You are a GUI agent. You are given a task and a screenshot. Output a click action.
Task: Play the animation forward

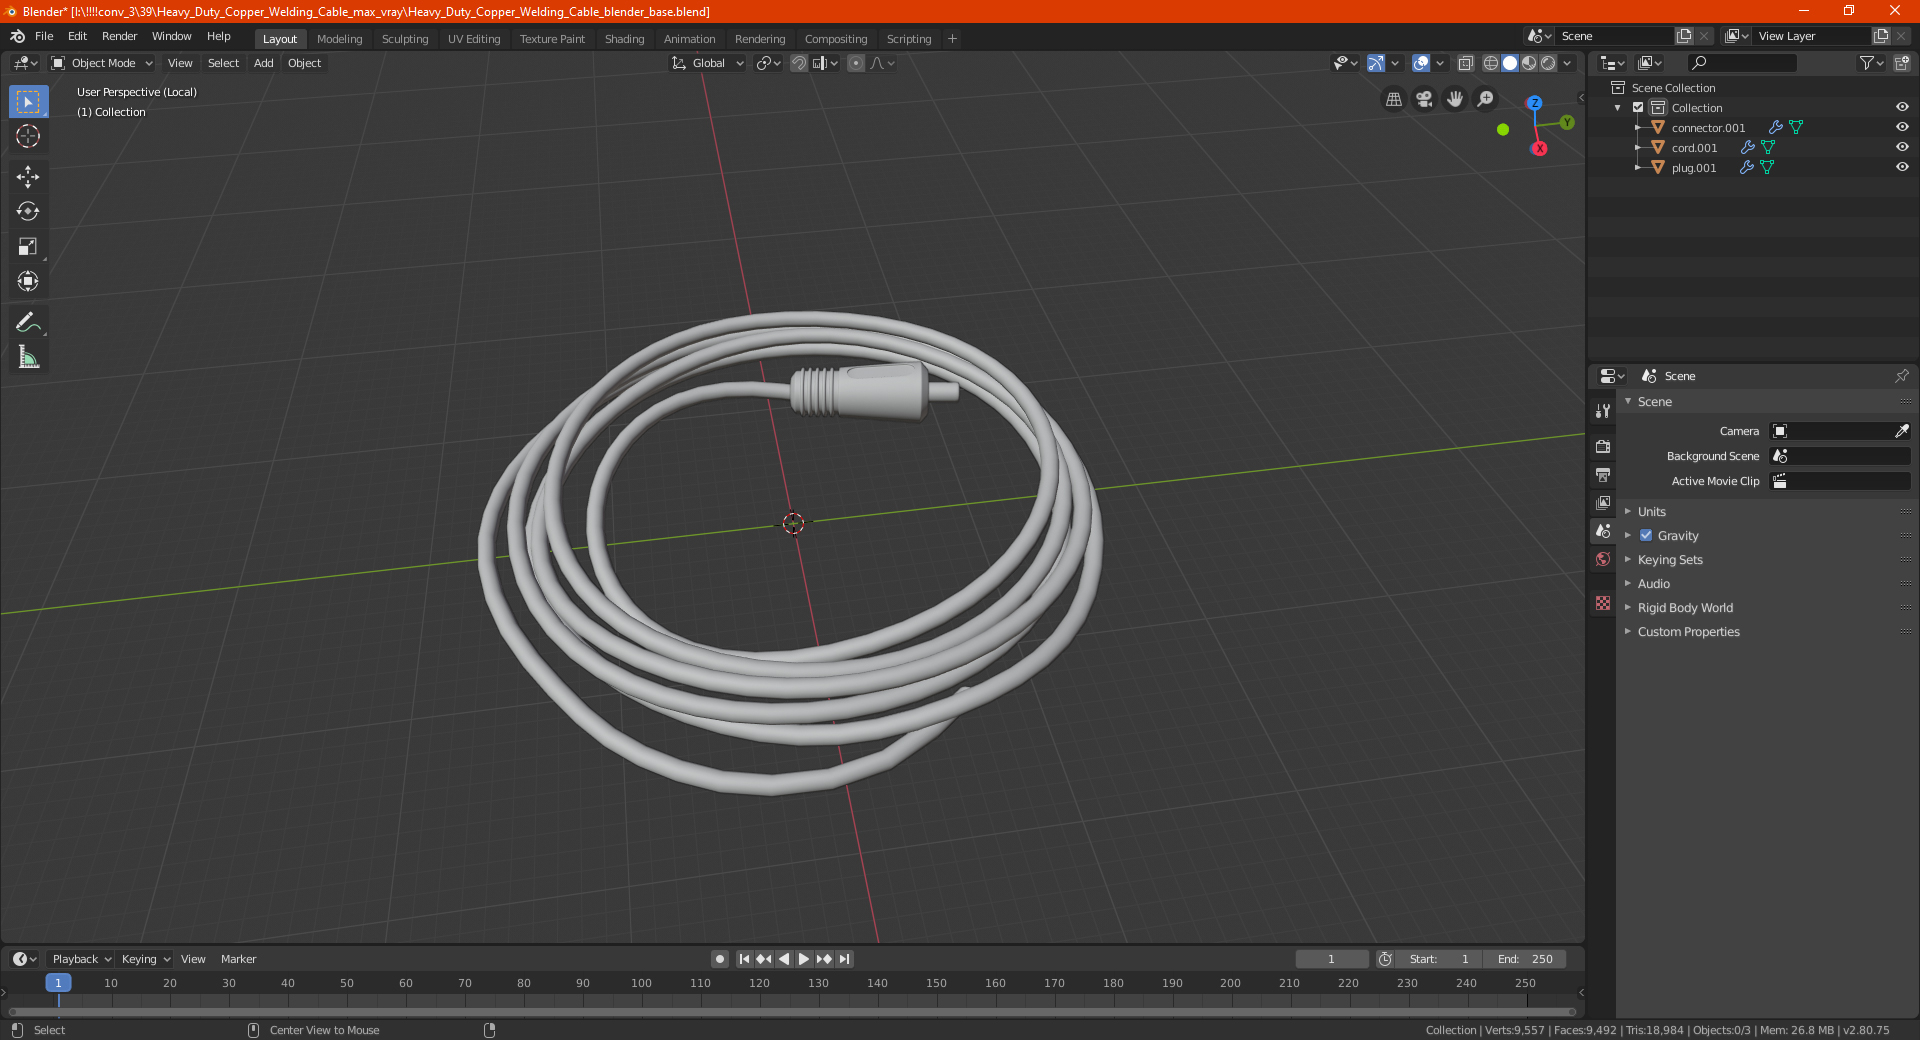click(804, 959)
